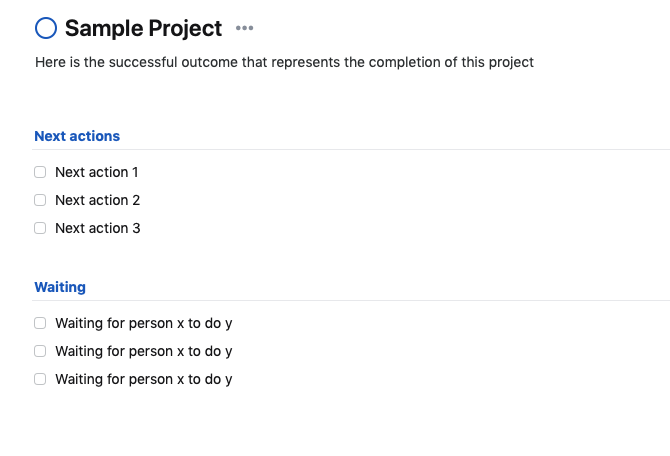The height and width of the screenshot is (456, 670).
Task: Mark Sample Project complete via circle
Action: pos(46,29)
